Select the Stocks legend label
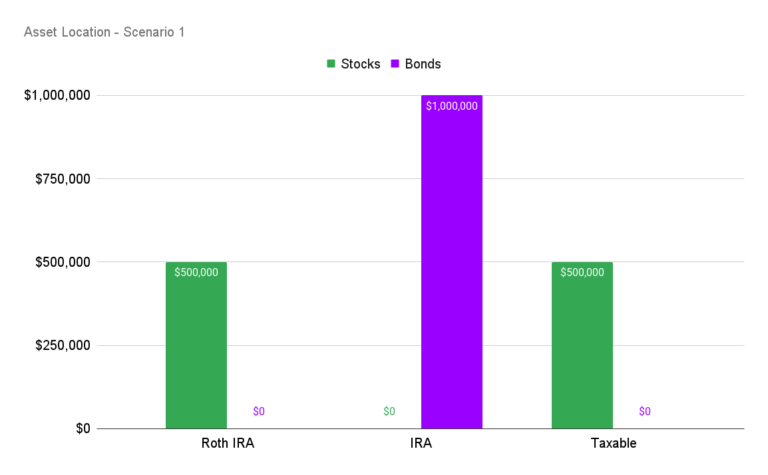This screenshot has width=768, height=475. (360, 64)
